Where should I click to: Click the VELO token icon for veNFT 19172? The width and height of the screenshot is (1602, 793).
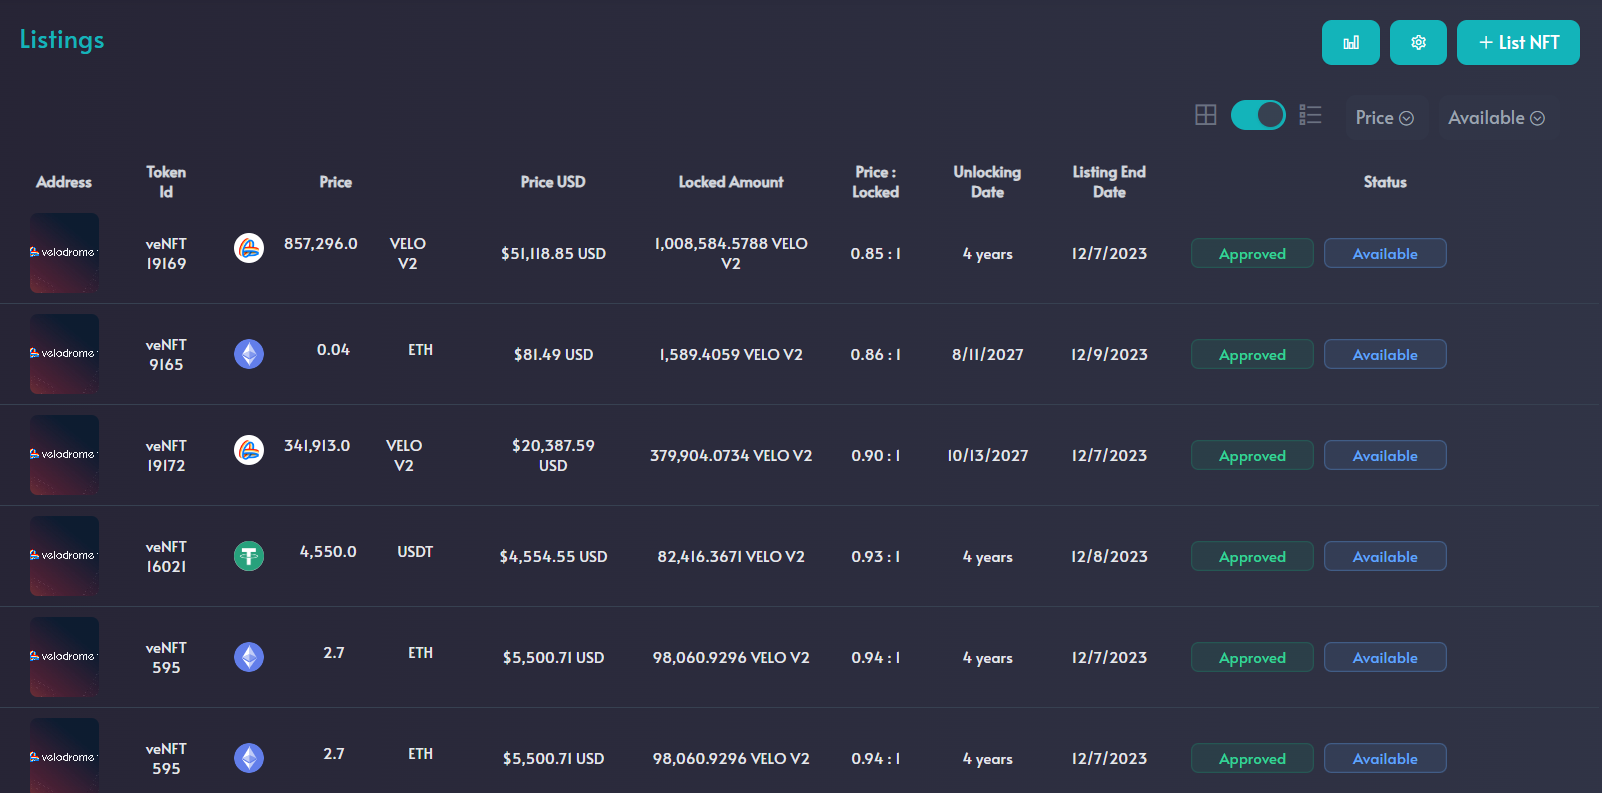point(249,450)
